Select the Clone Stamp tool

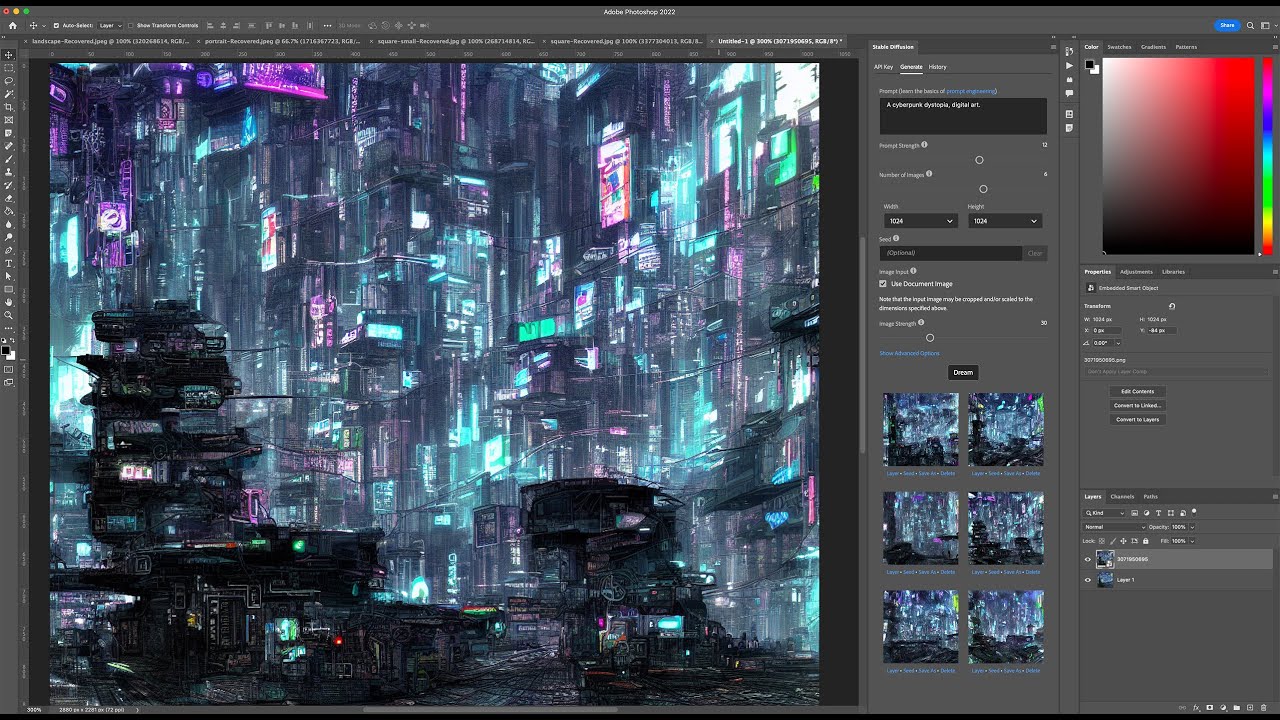(8, 171)
